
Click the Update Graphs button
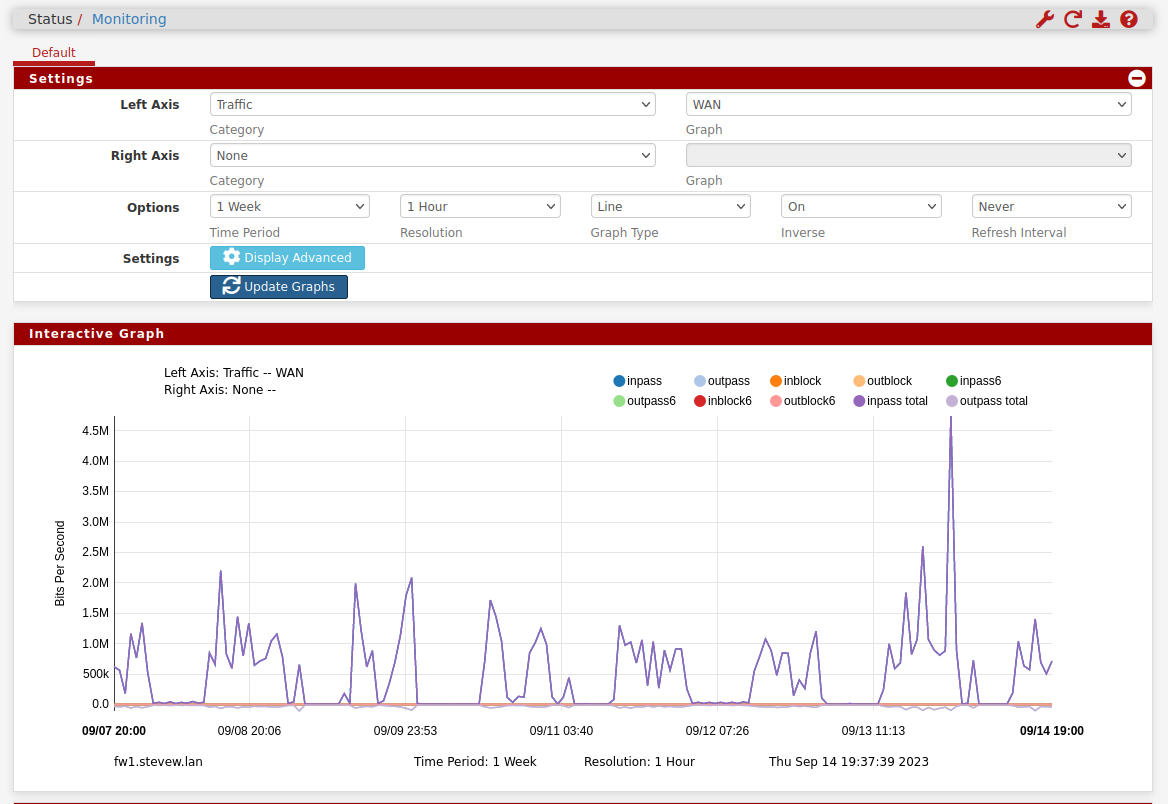279,287
